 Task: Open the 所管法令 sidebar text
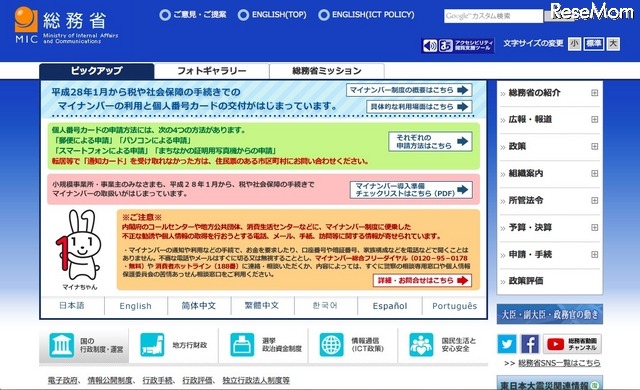(526, 201)
